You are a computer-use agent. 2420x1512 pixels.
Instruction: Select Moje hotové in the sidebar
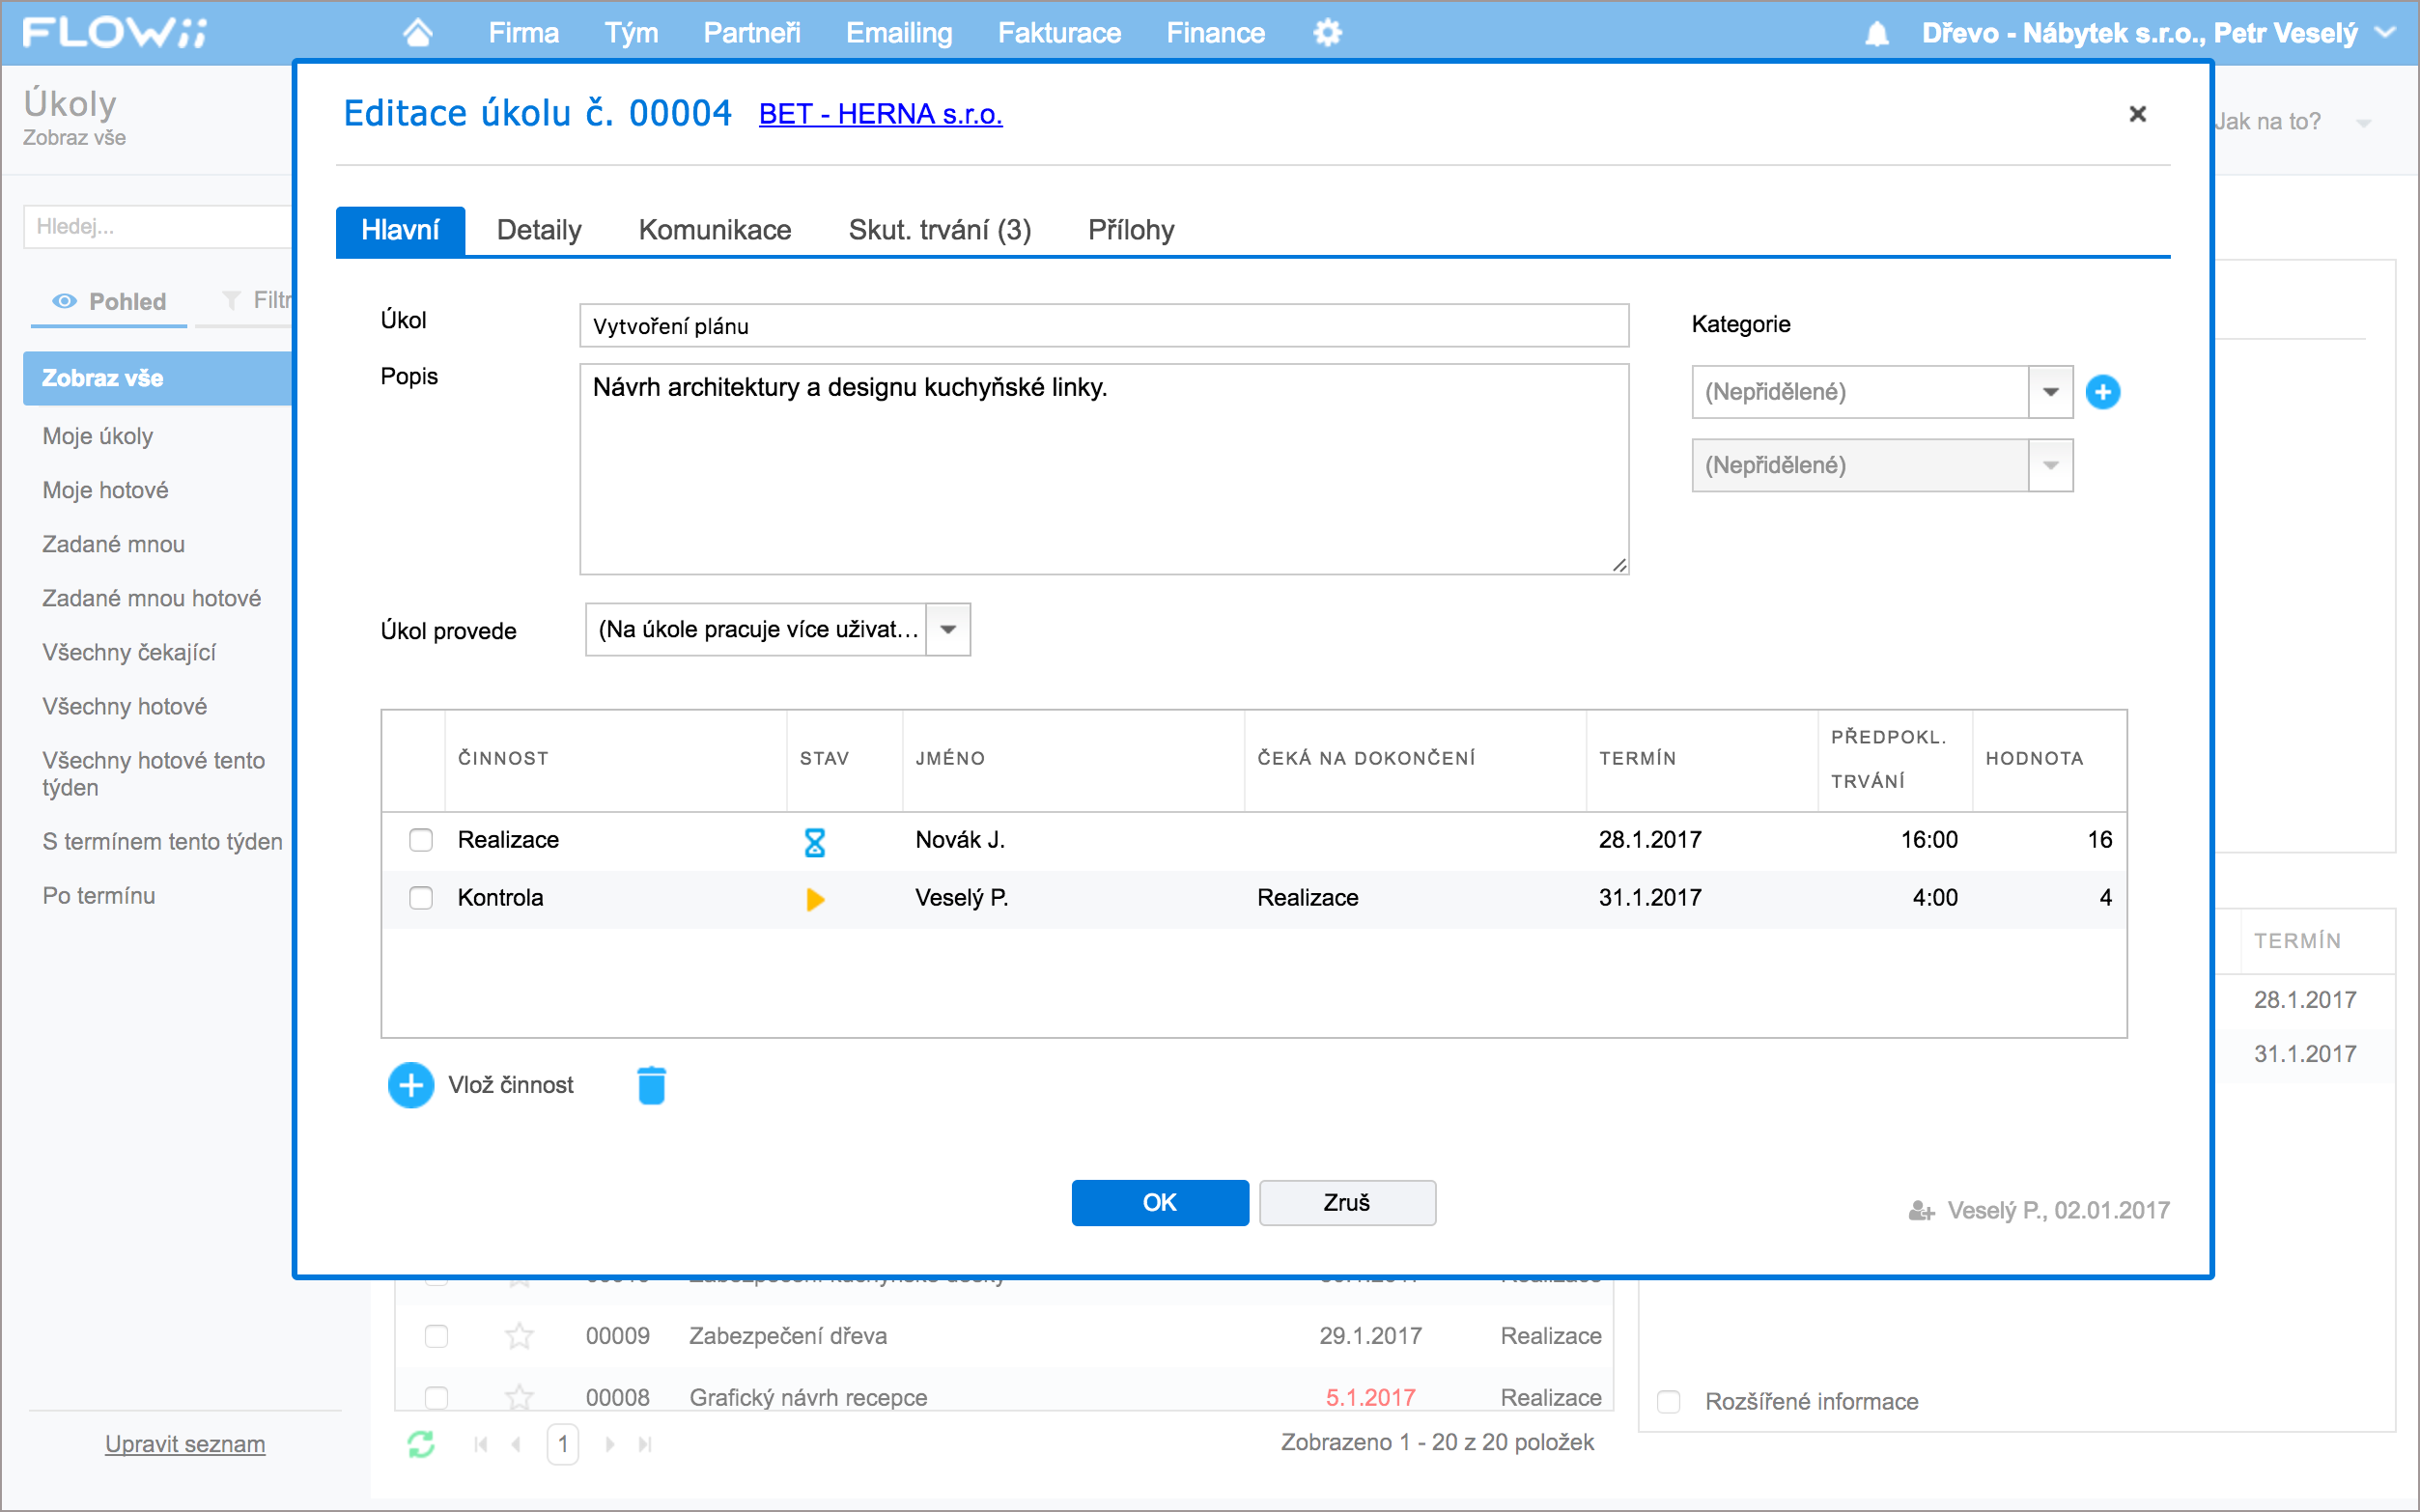[x=105, y=490]
